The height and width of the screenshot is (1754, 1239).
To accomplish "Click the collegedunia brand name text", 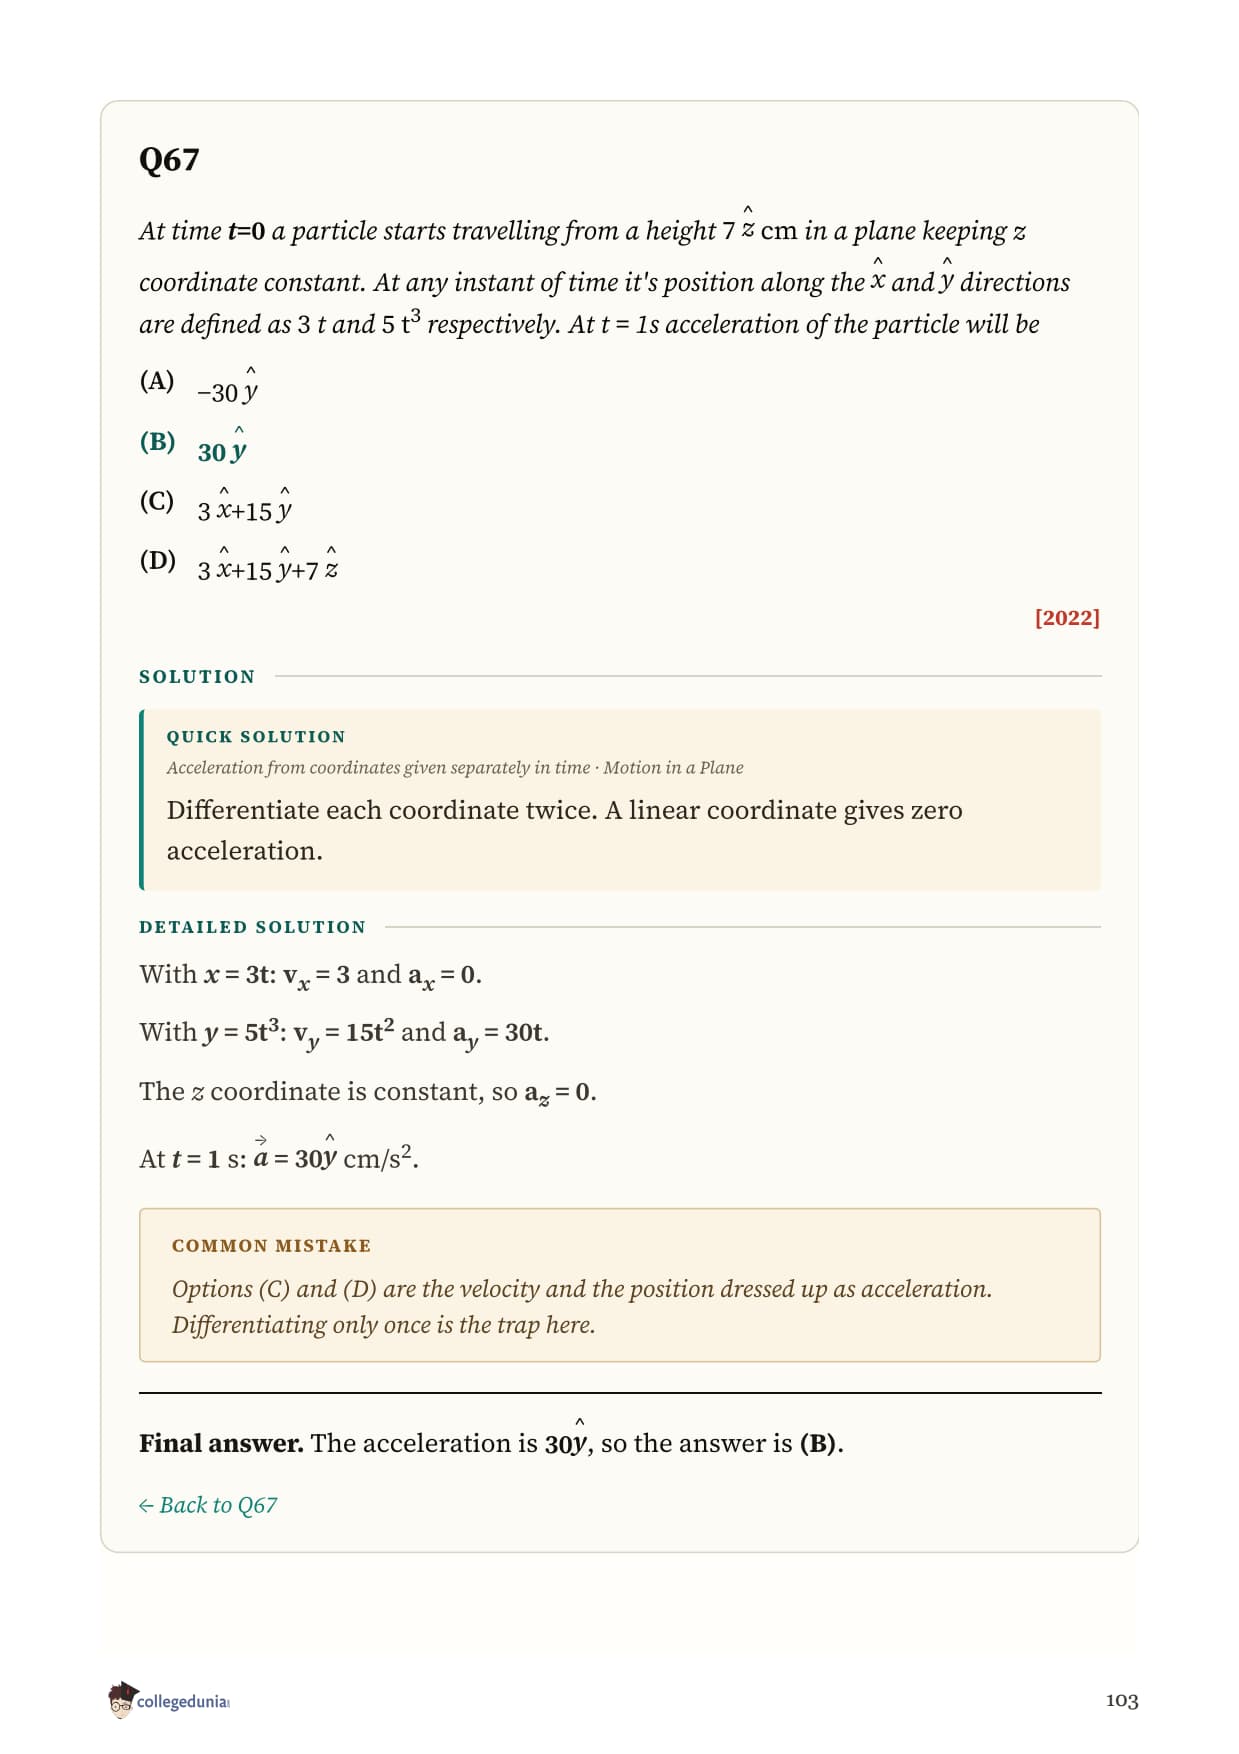I will point(183,1701).
